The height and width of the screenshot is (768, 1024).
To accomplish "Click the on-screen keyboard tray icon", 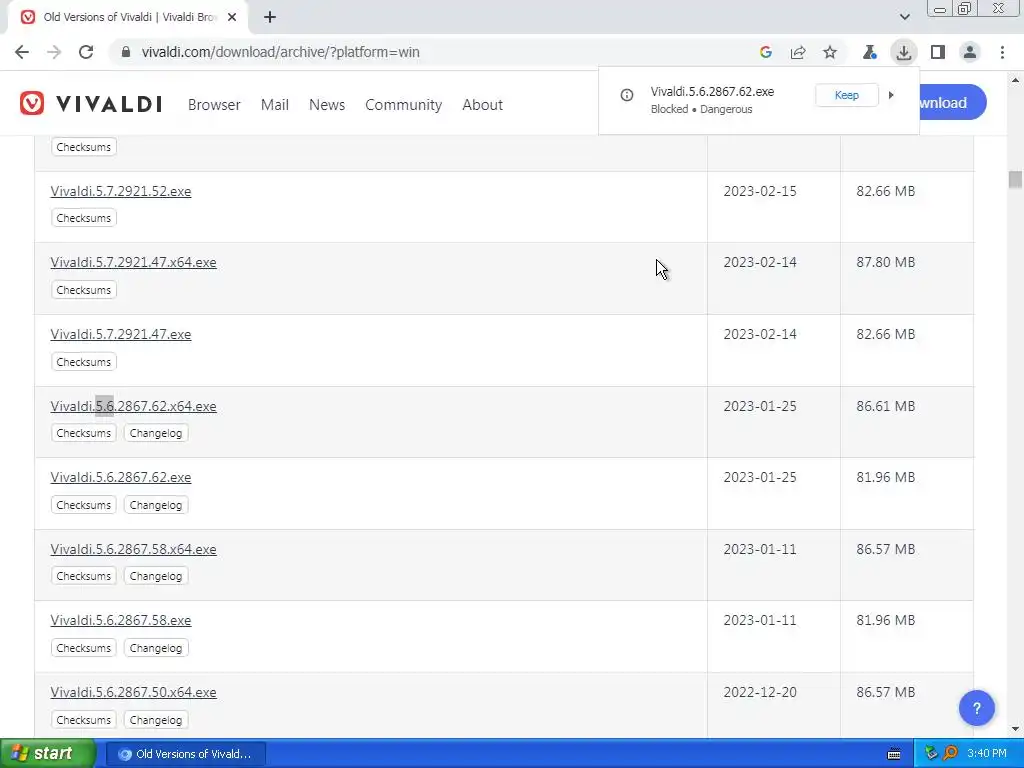I will click(894, 754).
